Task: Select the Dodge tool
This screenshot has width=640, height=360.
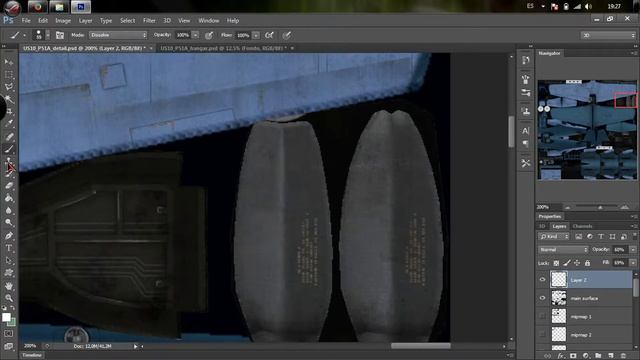Action: (x=9, y=223)
